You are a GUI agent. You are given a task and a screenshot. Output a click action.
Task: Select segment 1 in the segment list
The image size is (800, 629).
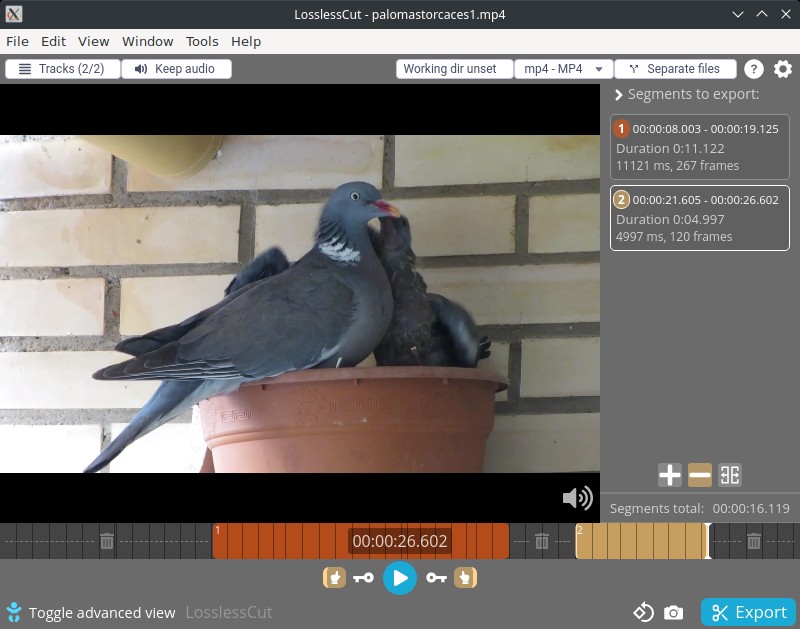point(699,147)
